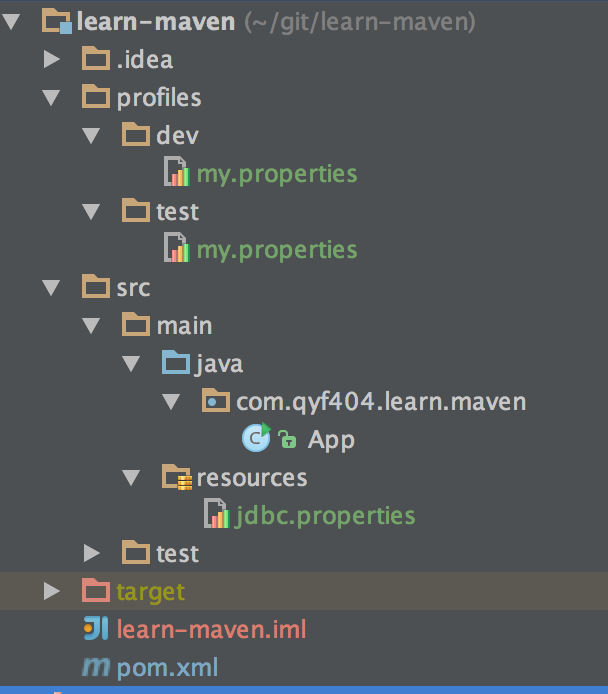Collapse the main folder arrow

click(x=91, y=326)
